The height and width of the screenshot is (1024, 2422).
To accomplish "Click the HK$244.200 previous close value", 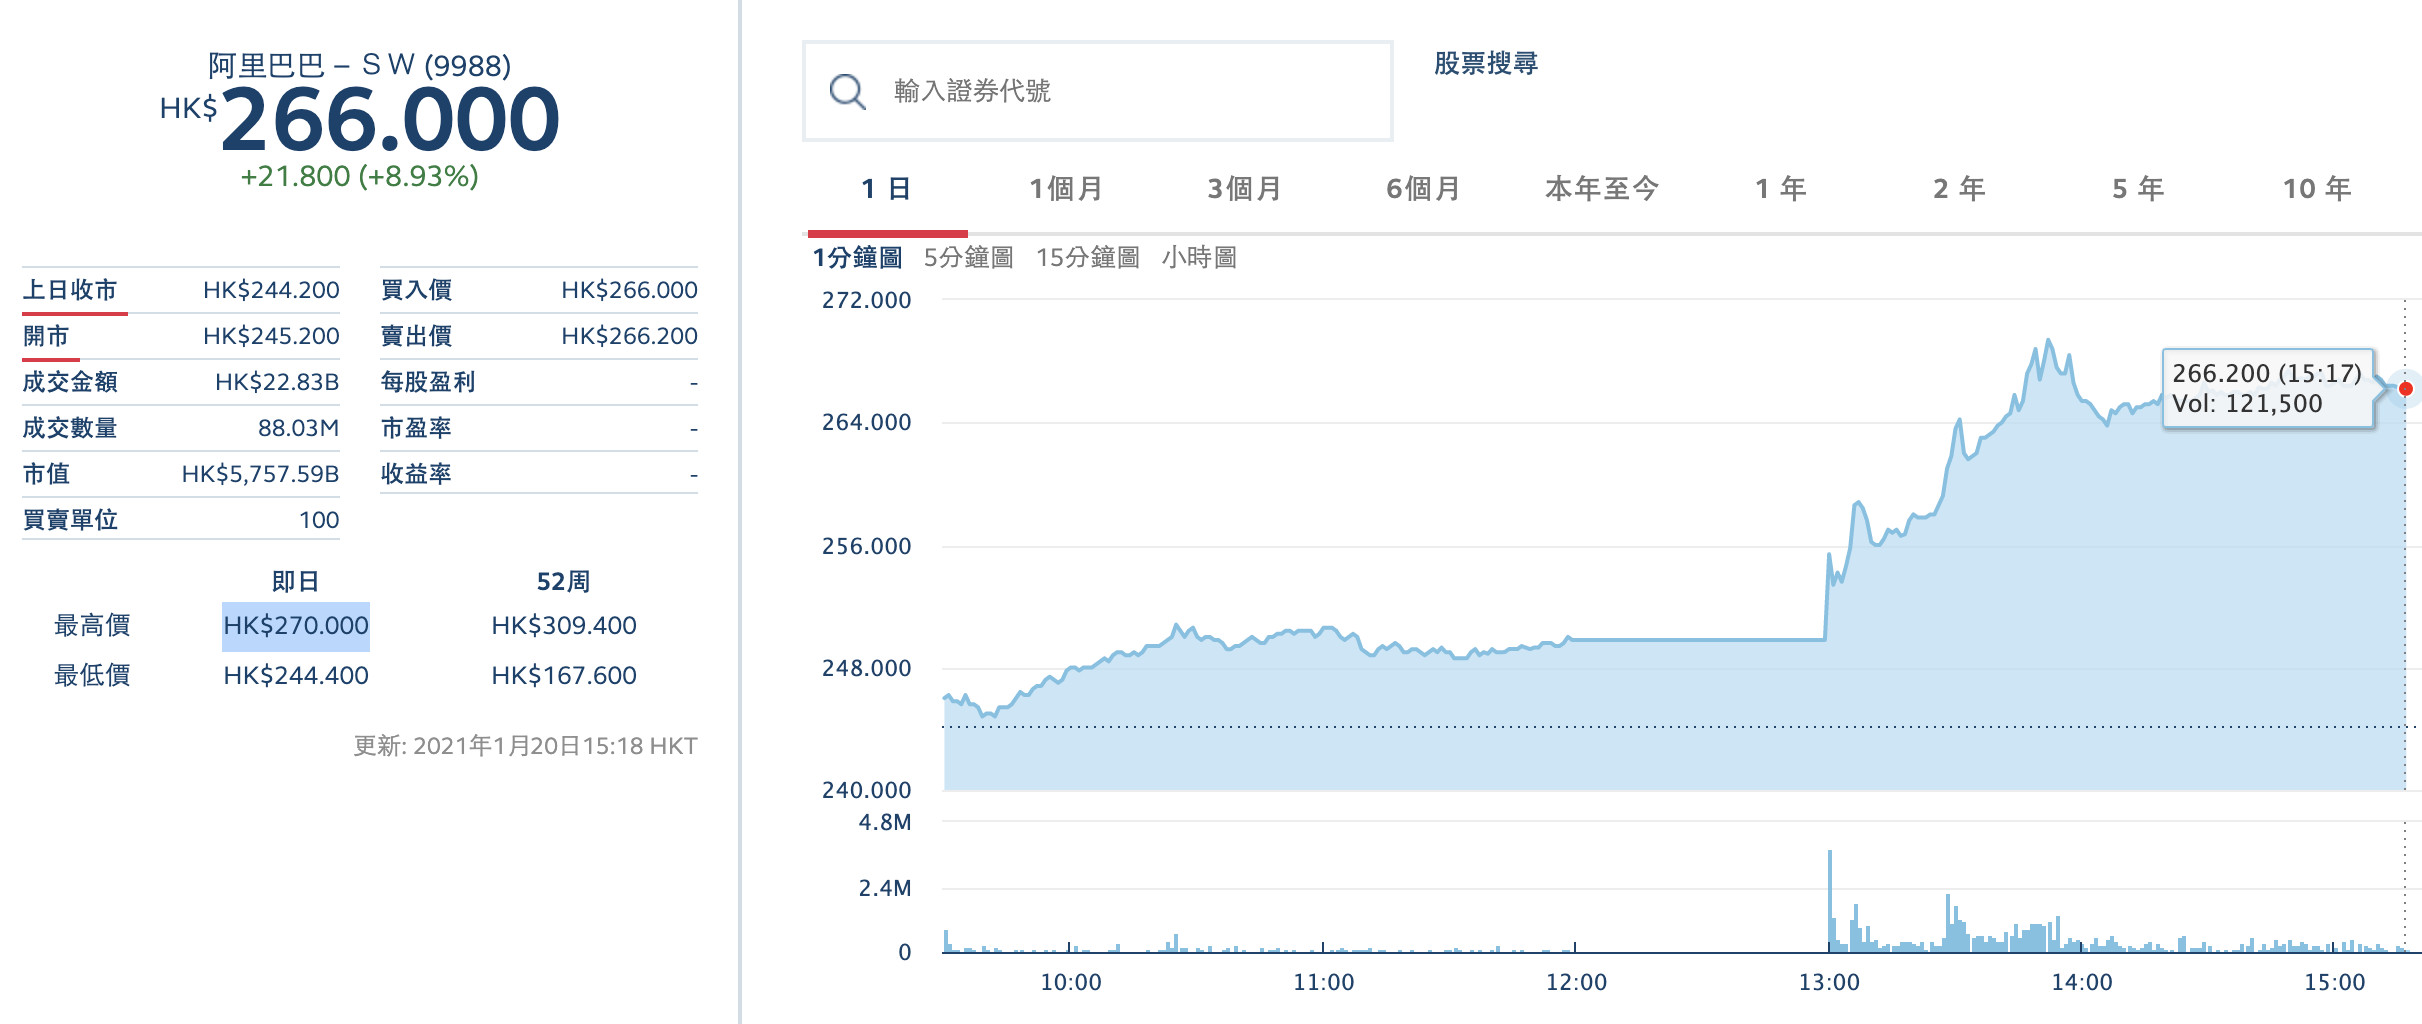I will coord(271,290).
